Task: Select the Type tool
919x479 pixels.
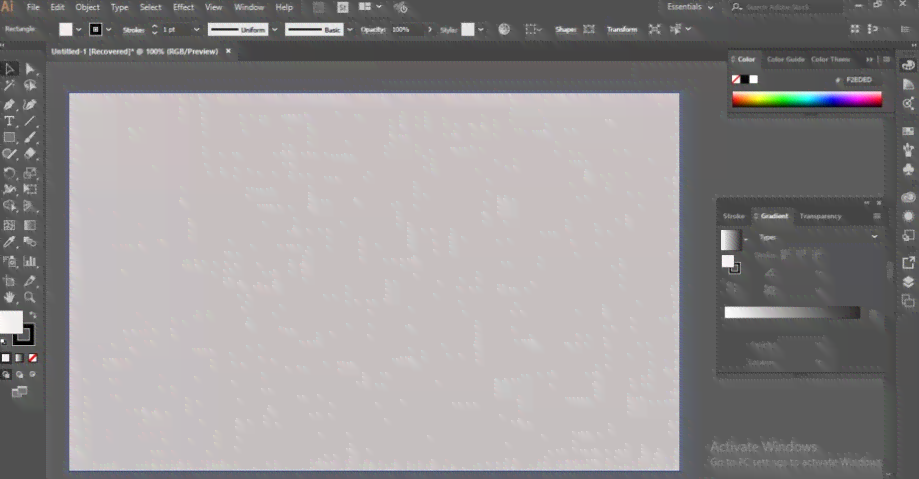Action: [9, 121]
